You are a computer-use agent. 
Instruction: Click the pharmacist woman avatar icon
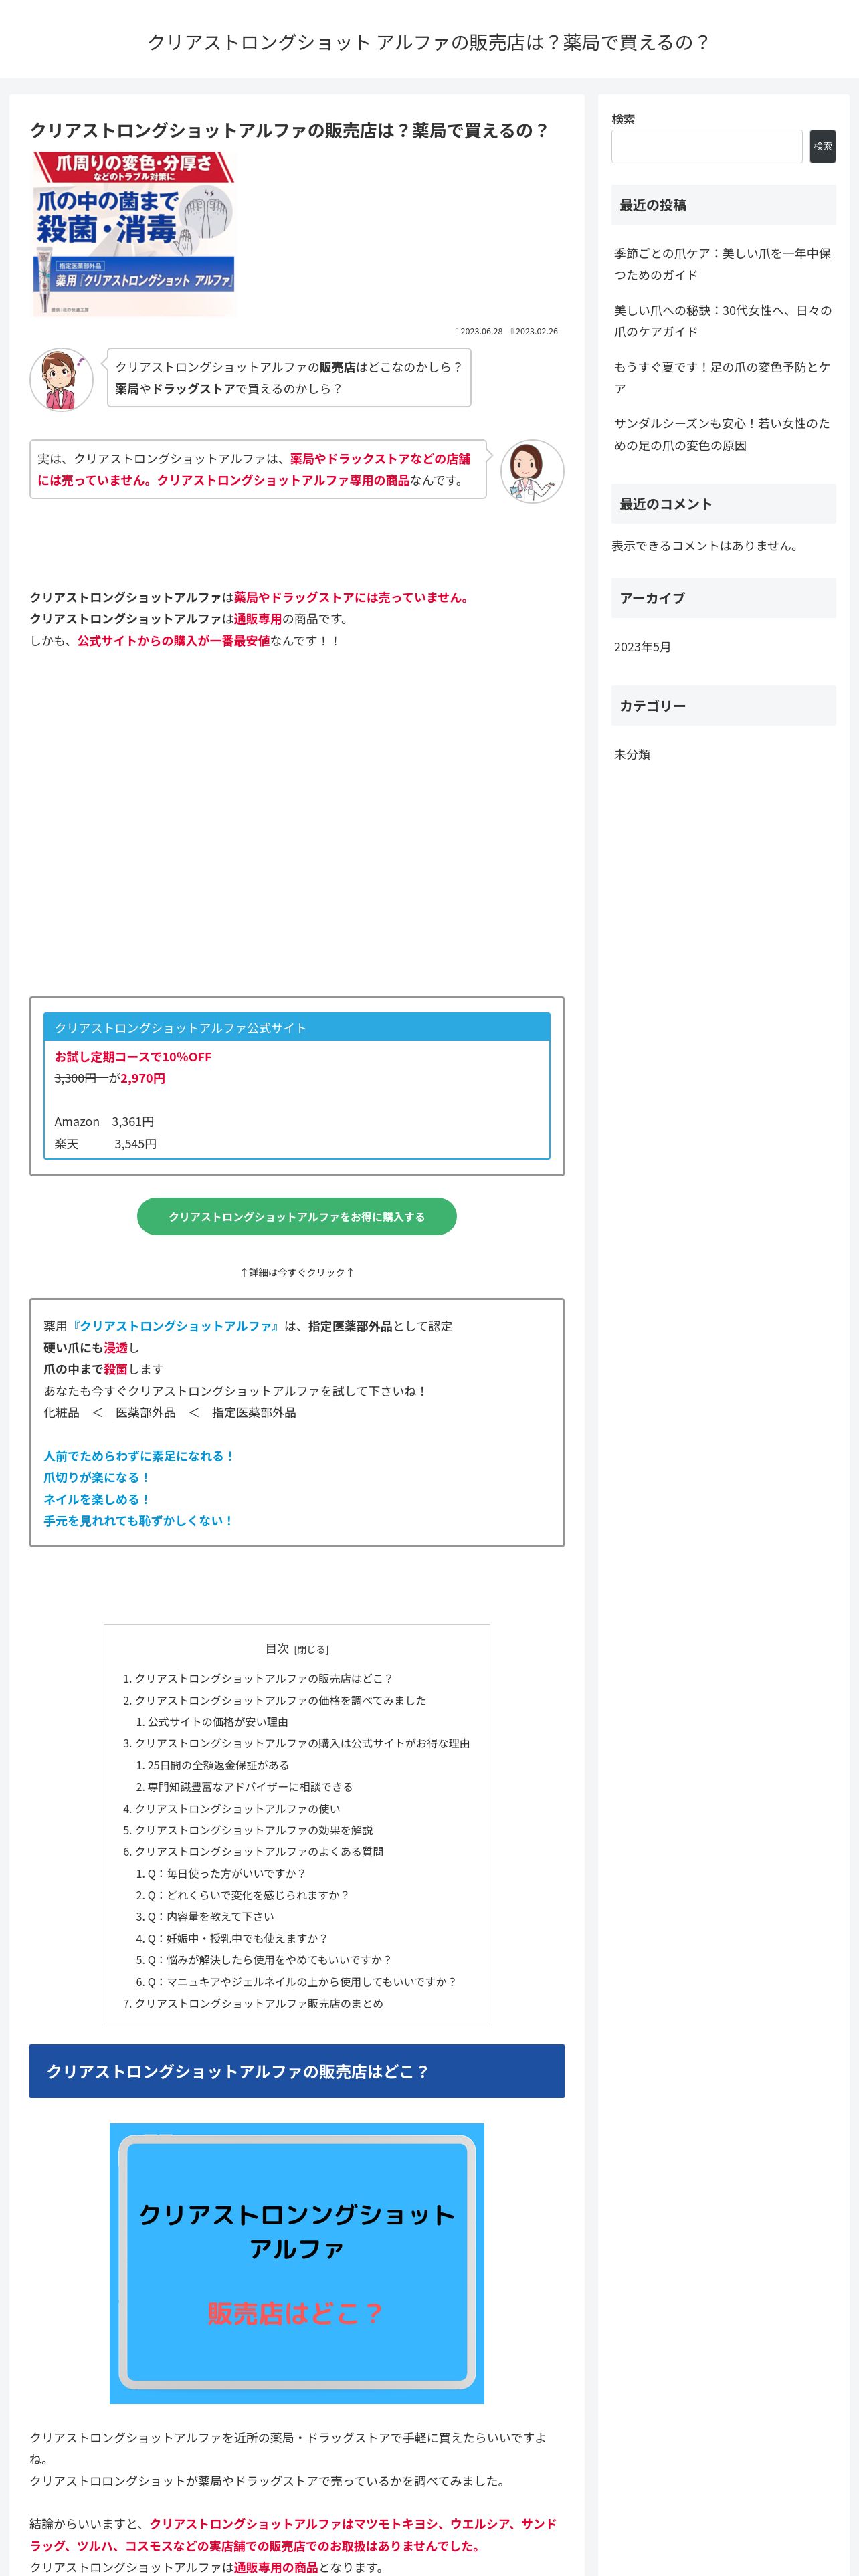click(532, 471)
